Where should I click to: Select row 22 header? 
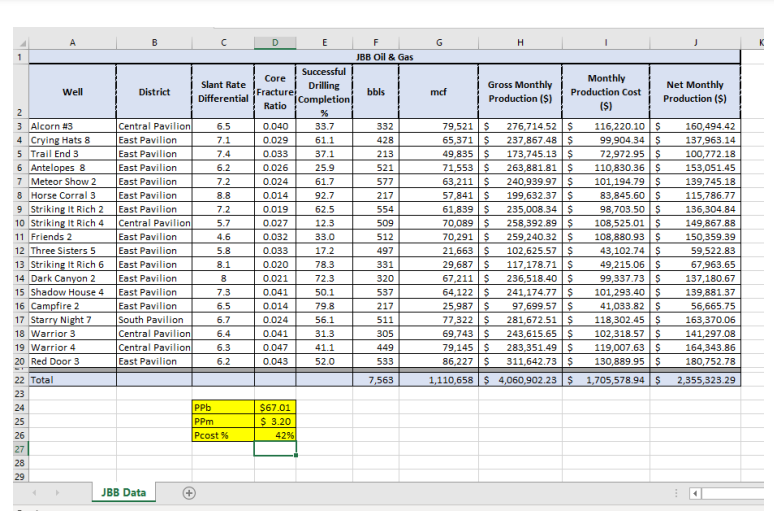point(20,380)
